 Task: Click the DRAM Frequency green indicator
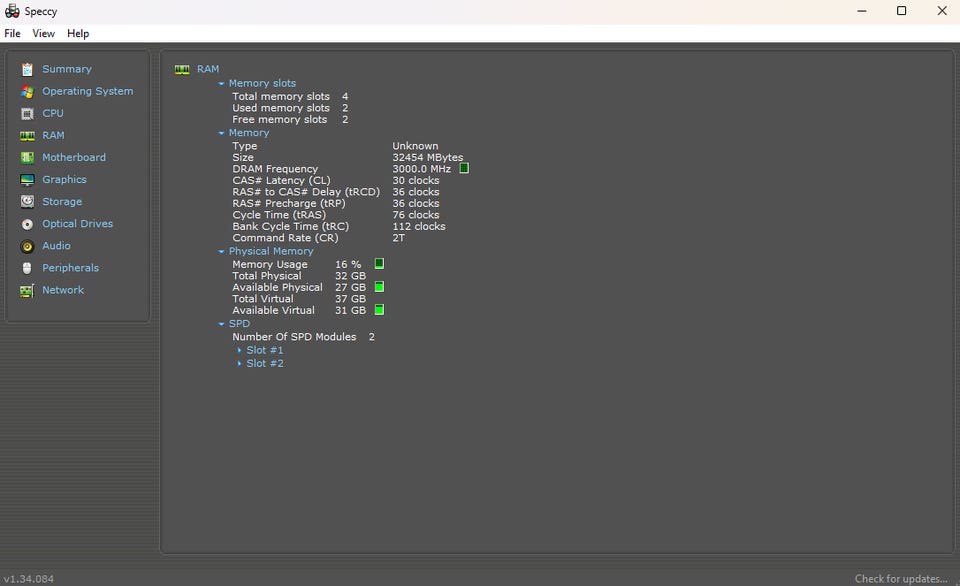464,168
